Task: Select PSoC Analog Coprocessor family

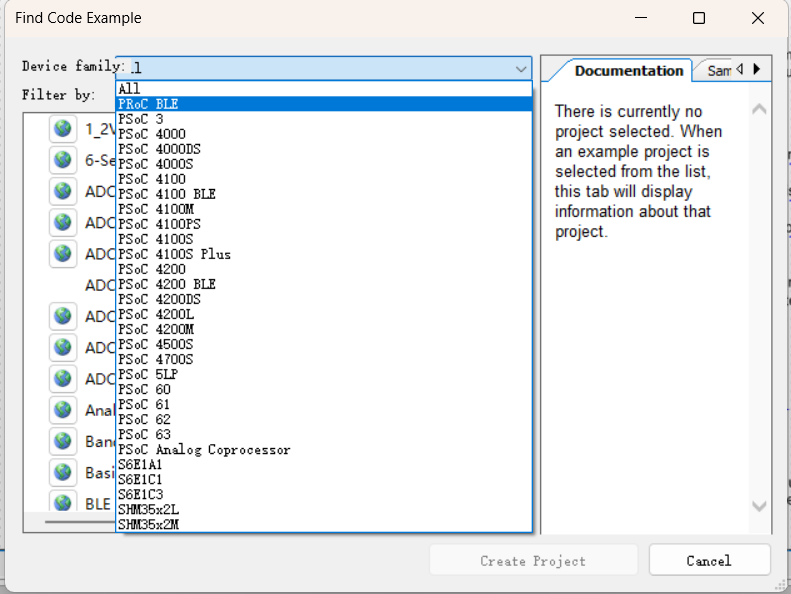Action: 324,450
